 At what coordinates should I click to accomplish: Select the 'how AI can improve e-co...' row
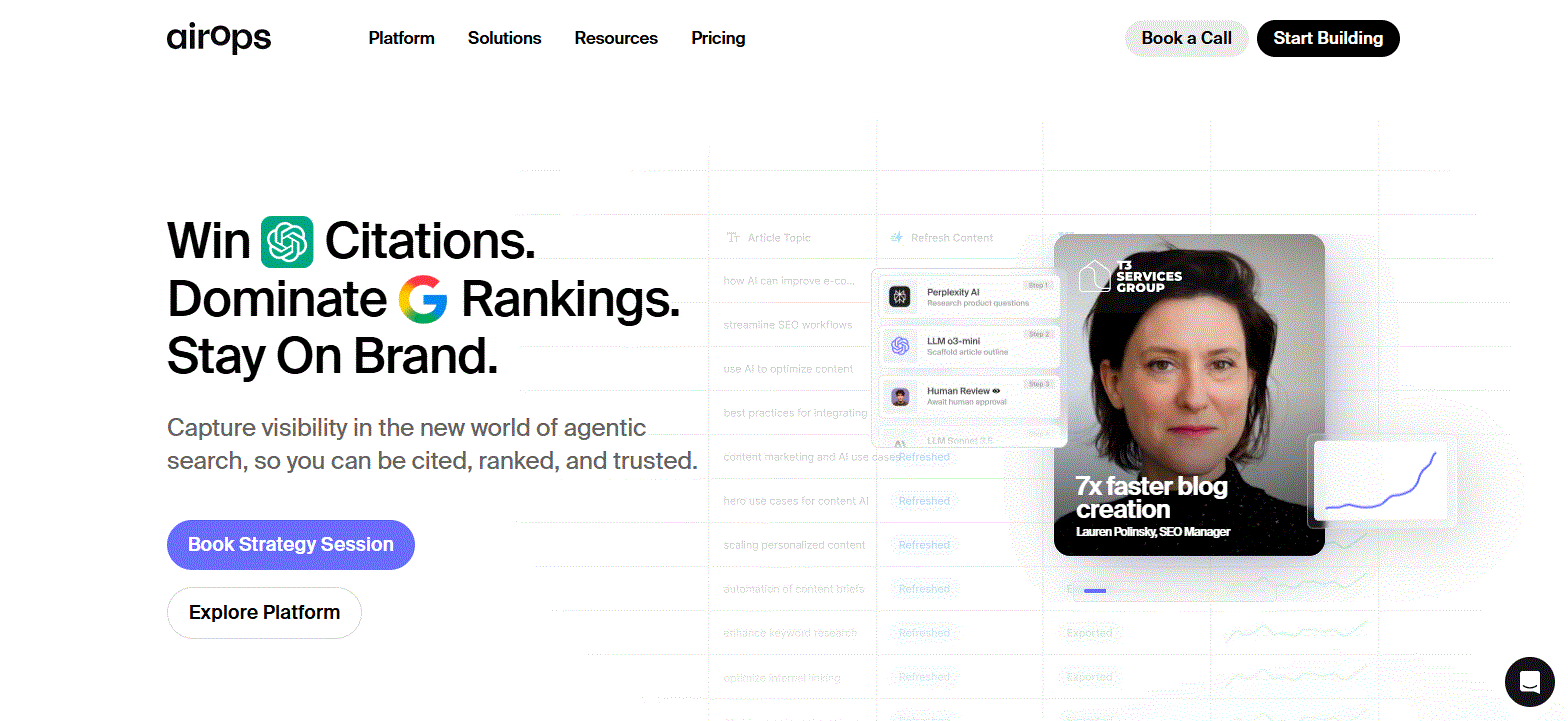point(789,281)
